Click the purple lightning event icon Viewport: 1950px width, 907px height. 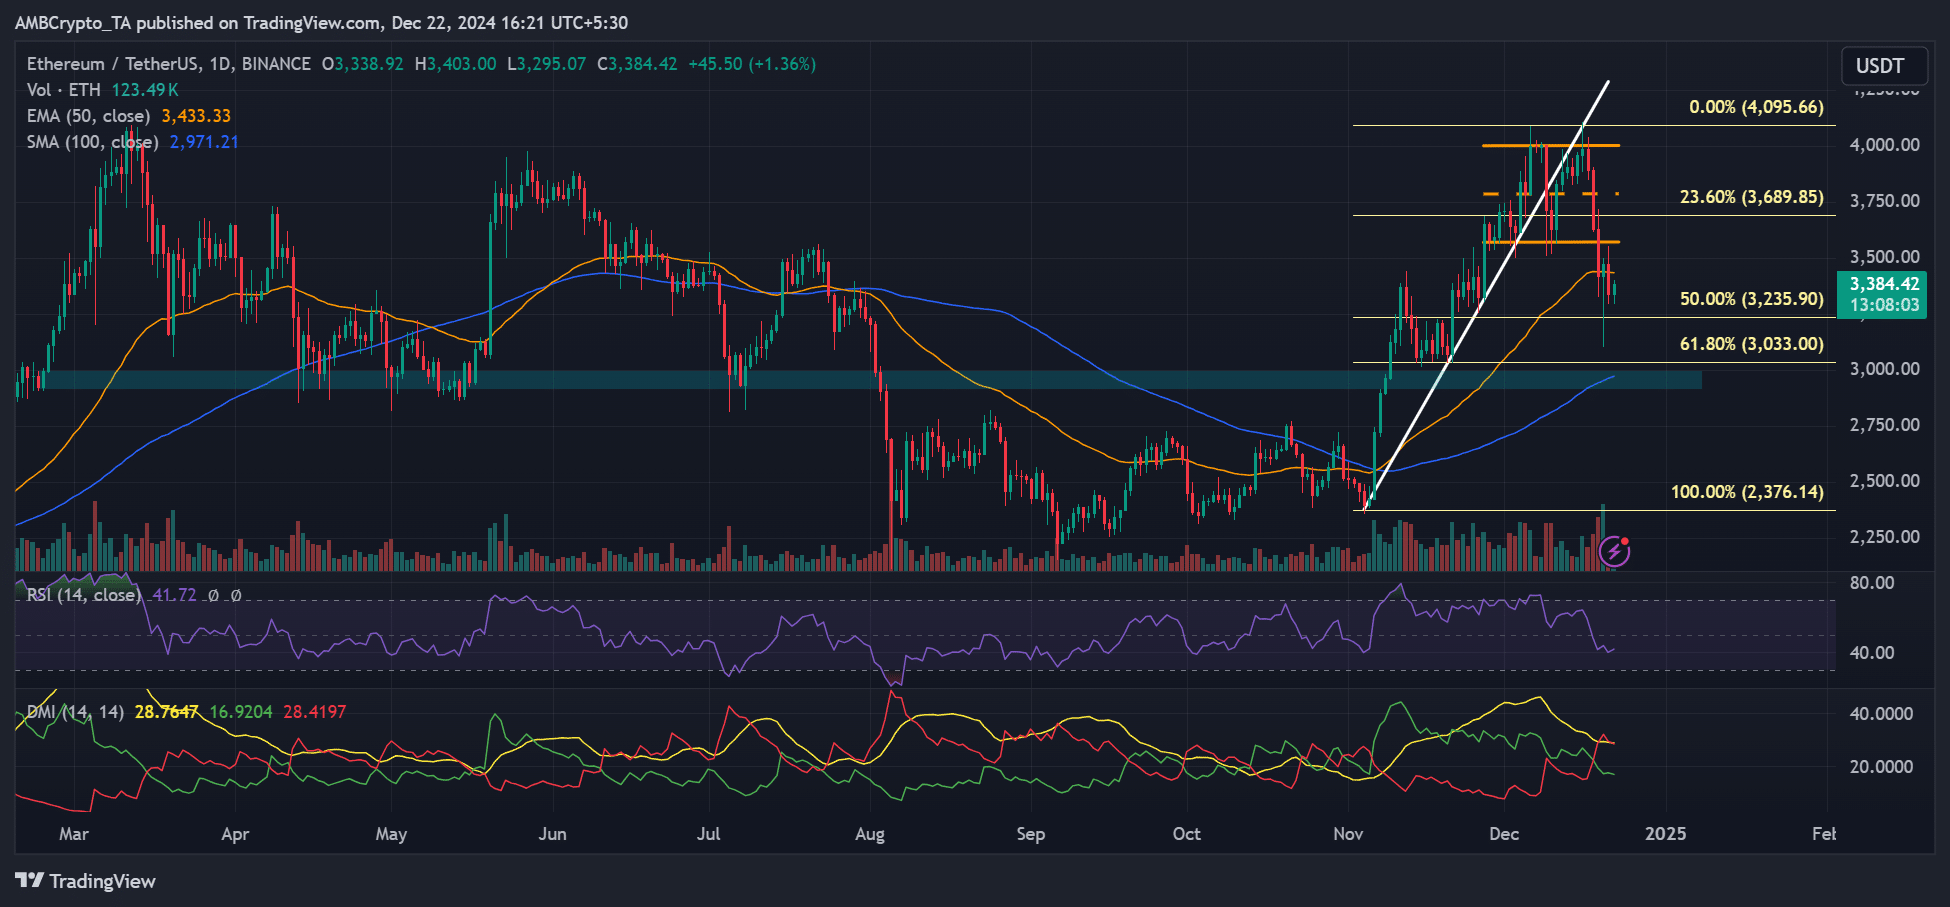point(1614,551)
